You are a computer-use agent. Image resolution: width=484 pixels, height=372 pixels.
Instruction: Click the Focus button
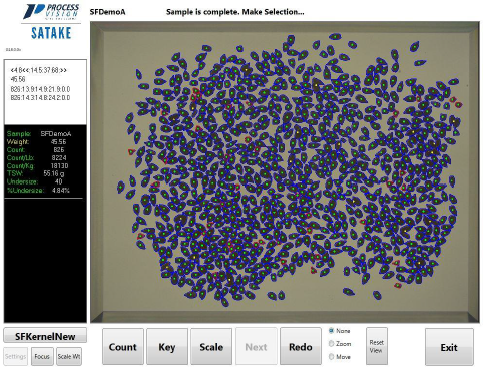point(42,357)
